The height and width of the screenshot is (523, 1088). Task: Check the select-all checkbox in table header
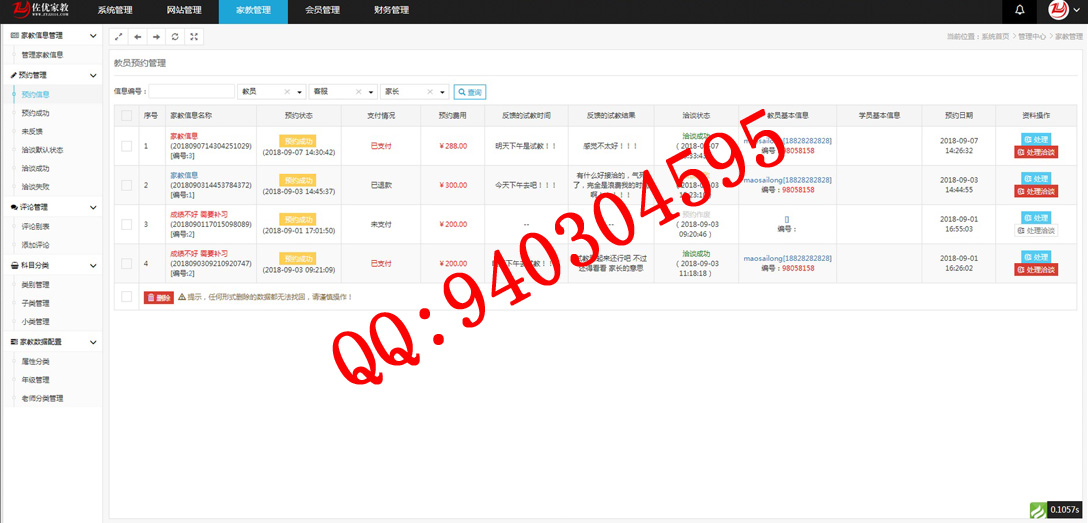pos(126,116)
